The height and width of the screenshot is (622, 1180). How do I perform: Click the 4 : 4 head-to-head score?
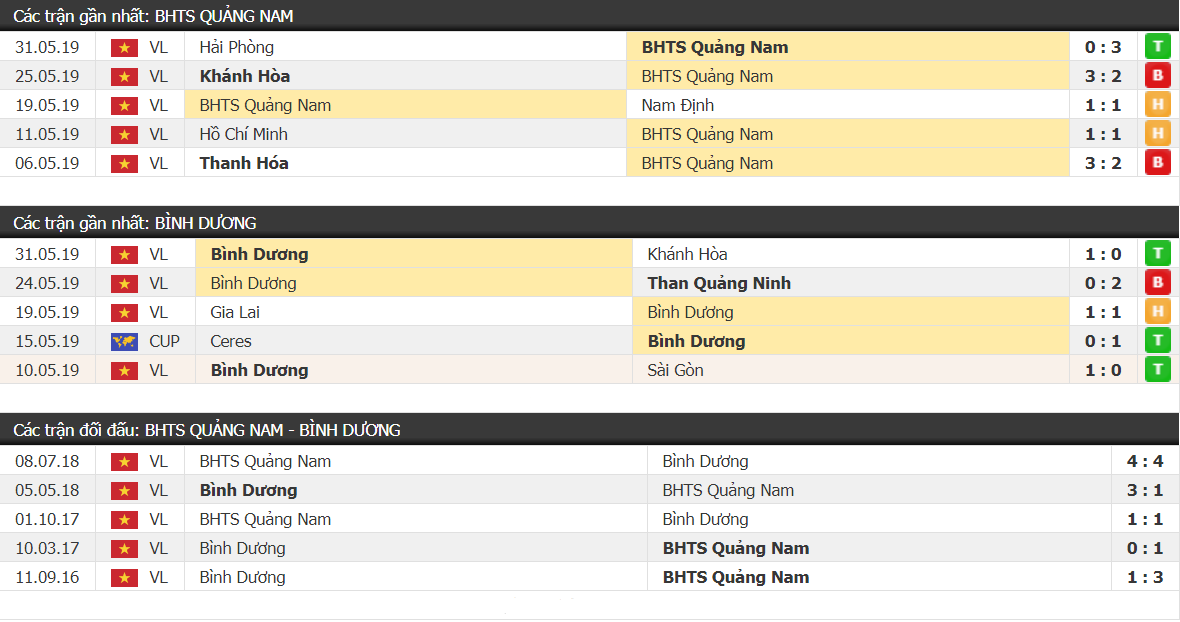[x=1144, y=461]
